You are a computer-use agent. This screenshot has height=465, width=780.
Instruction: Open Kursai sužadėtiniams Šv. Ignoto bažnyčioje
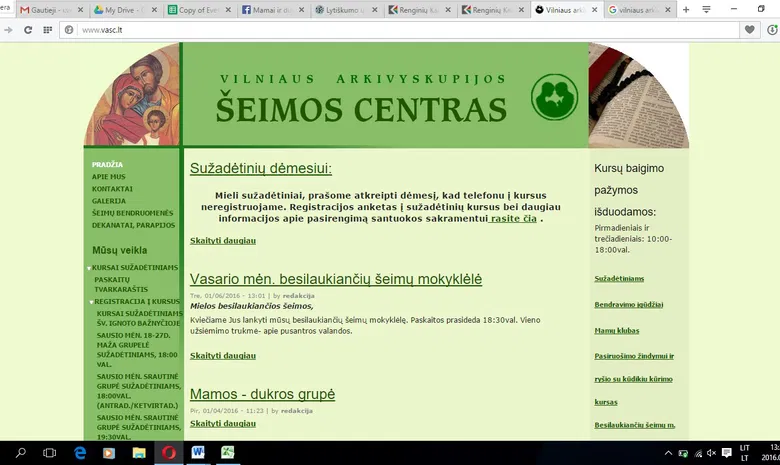139,318
